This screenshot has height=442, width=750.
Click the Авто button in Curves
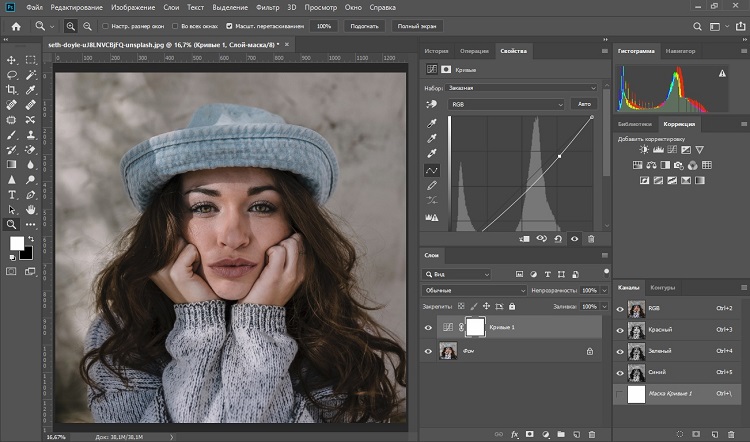tap(584, 104)
